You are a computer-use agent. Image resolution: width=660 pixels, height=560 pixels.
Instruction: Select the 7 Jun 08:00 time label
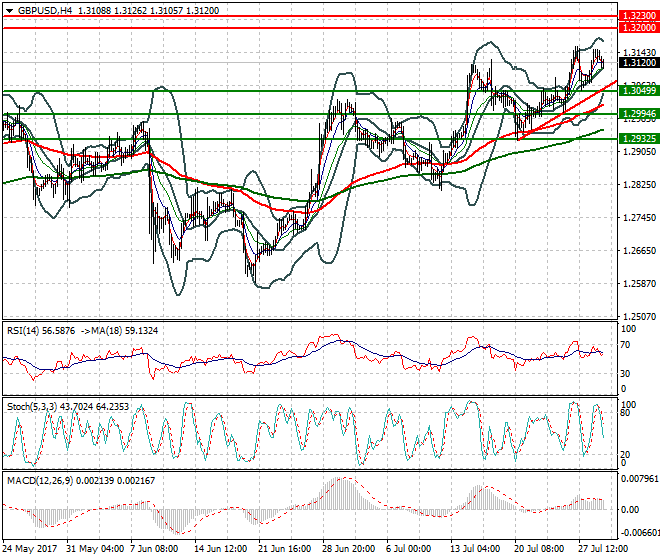pos(154,549)
